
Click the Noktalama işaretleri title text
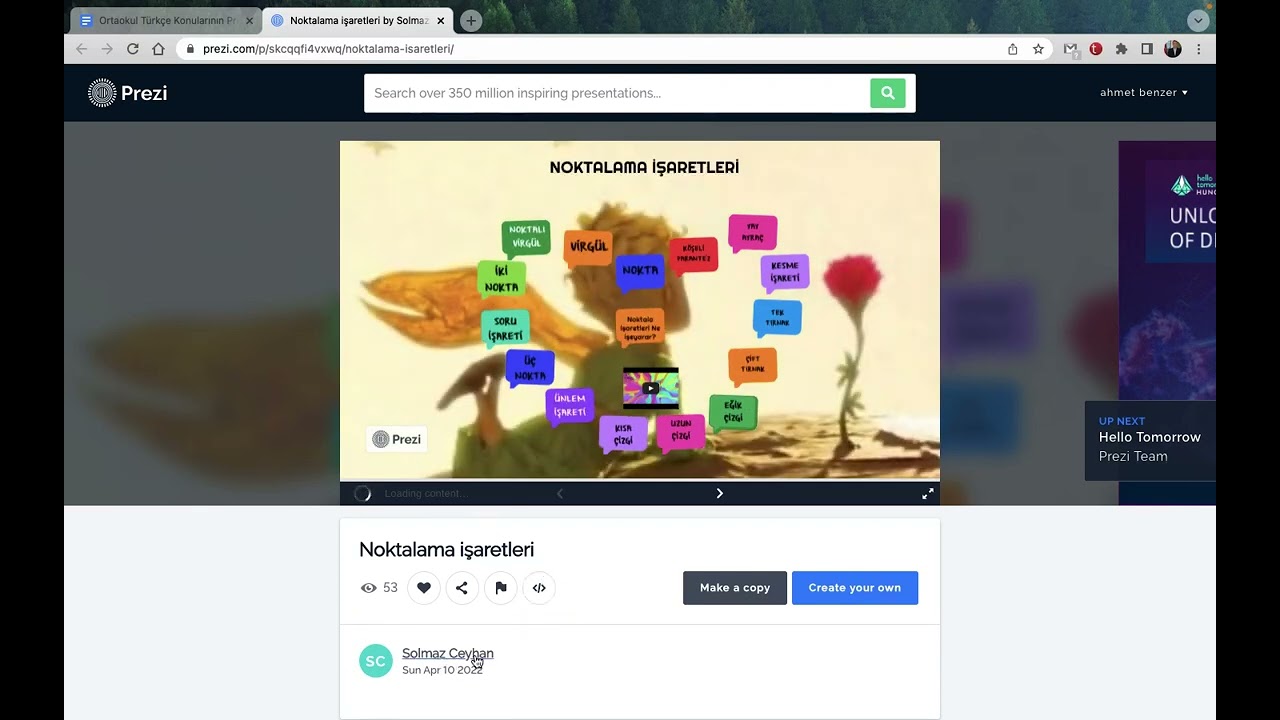[x=446, y=550]
